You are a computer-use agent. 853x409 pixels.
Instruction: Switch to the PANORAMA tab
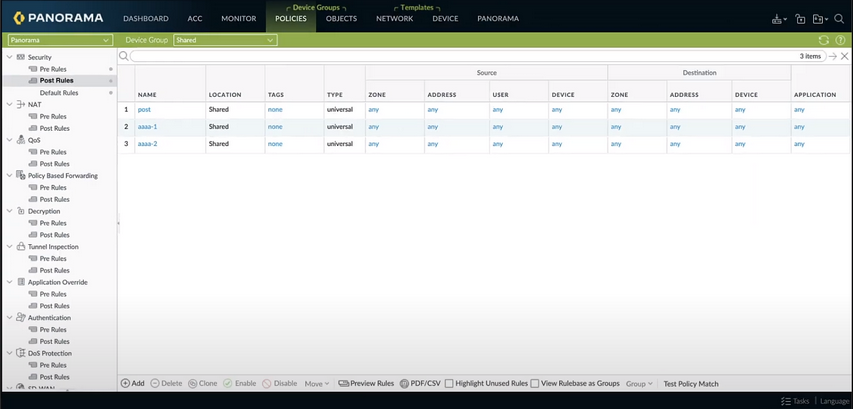(x=498, y=18)
